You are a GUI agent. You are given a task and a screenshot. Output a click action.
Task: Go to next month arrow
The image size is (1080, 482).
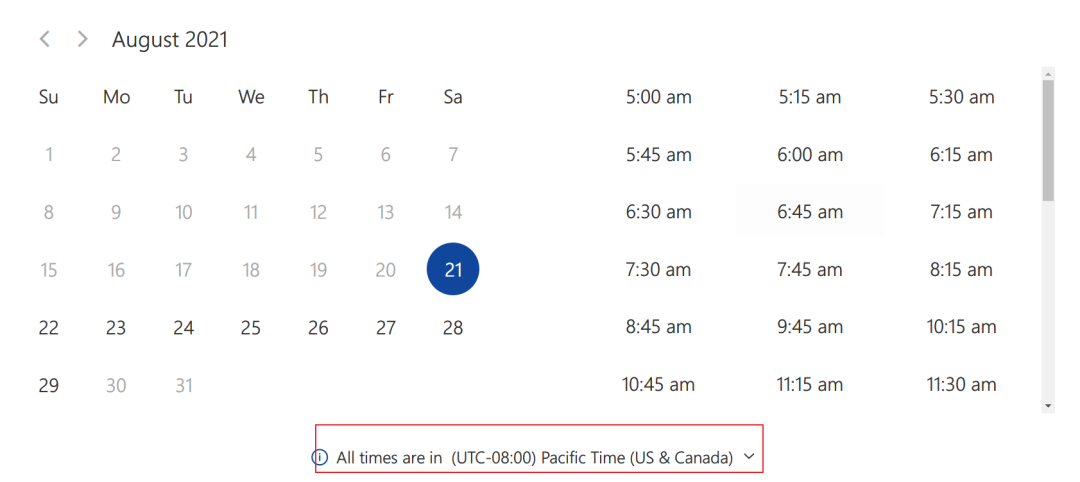83,39
